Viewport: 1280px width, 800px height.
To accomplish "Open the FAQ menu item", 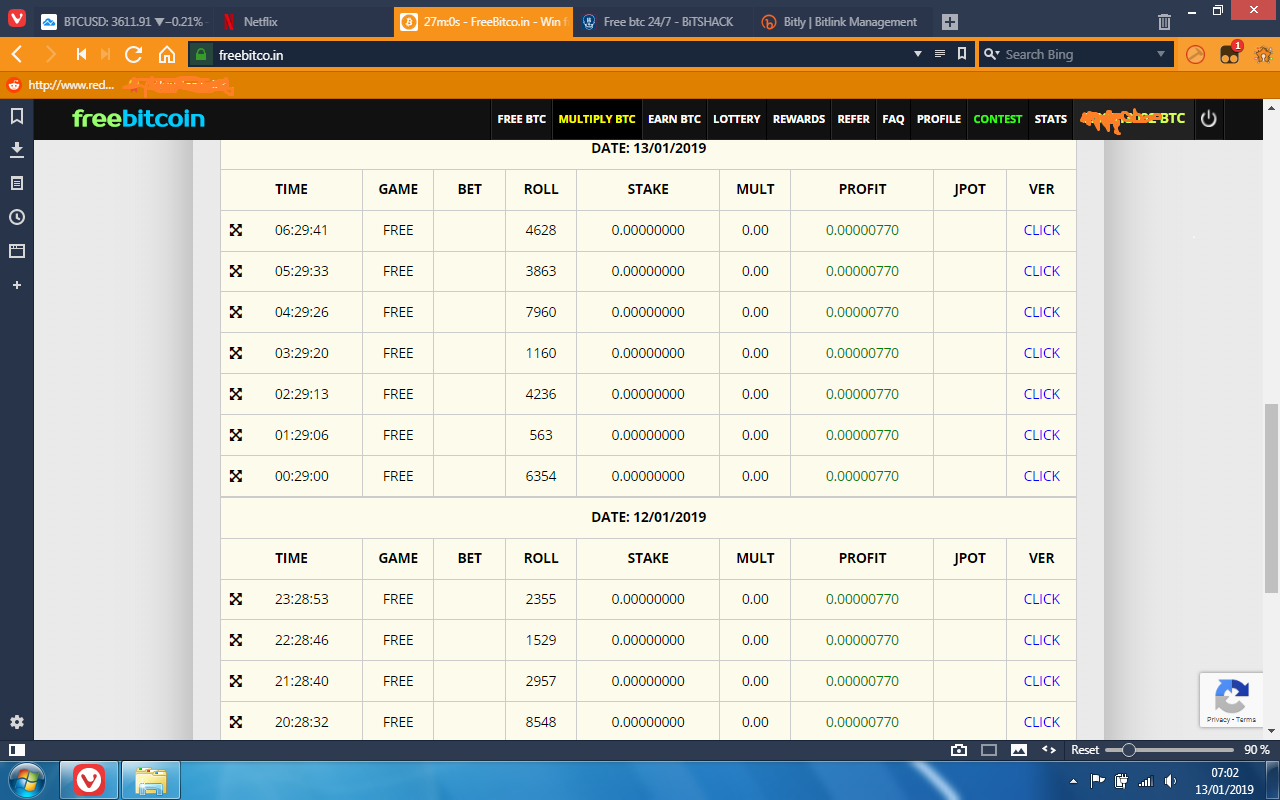I will (x=893, y=119).
